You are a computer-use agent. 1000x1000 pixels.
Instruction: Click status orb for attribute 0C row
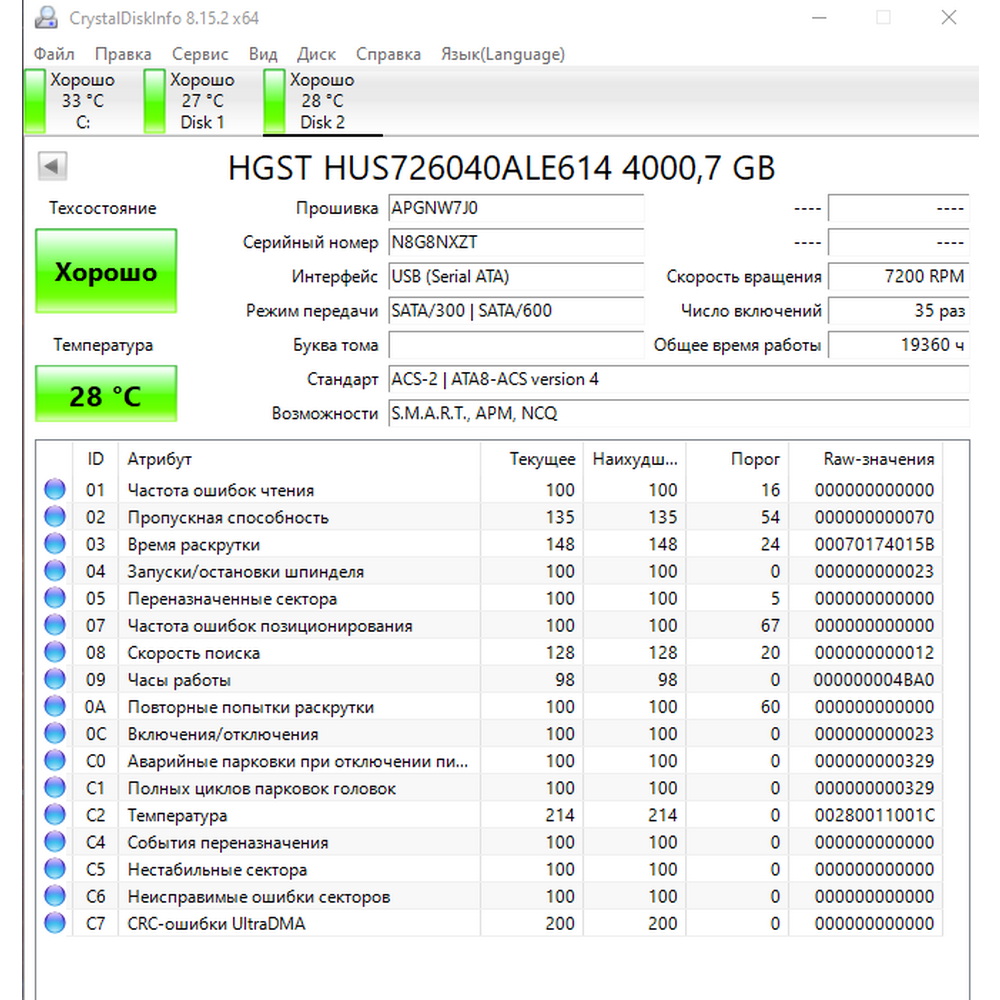[x=55, y=733]
